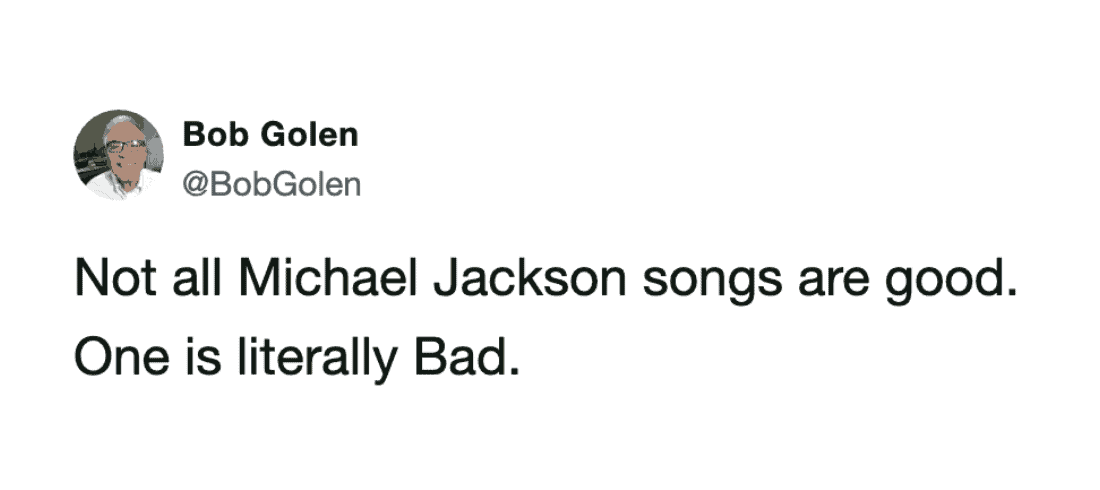The height and width of the screenshot is (490, 1100).
Task: Click Bob Golen's profile avatar photo
Action: click(x=118, y=154)
